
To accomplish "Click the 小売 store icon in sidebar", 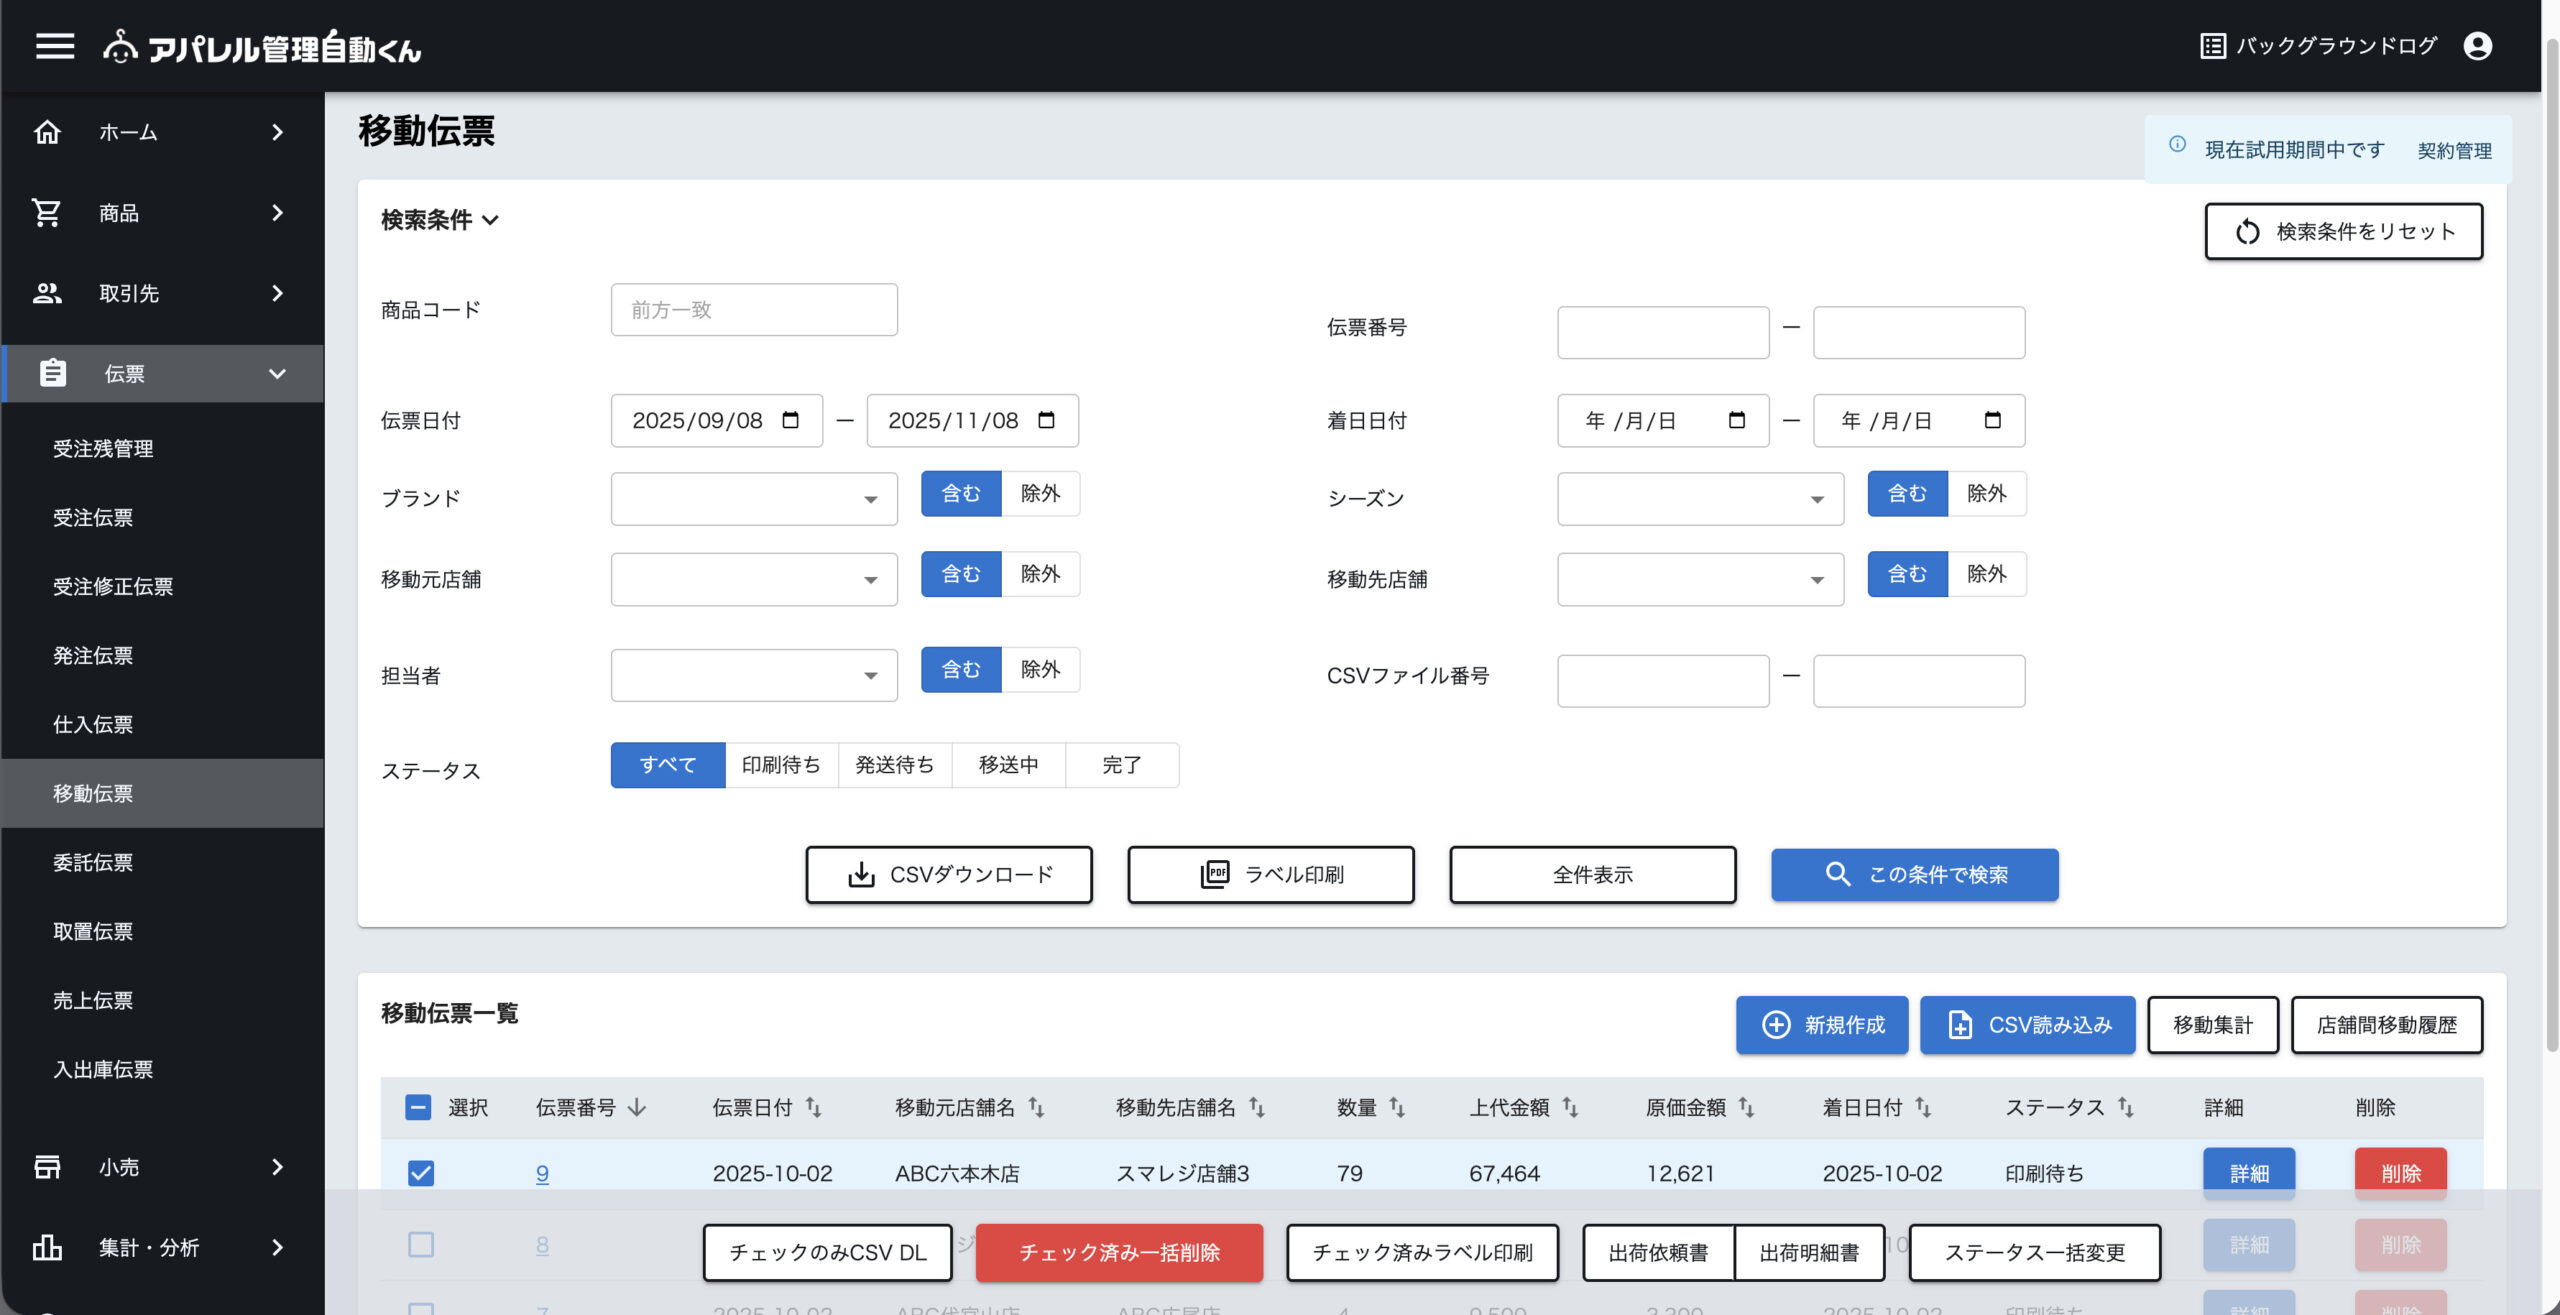I will [x=47, y=1167].
